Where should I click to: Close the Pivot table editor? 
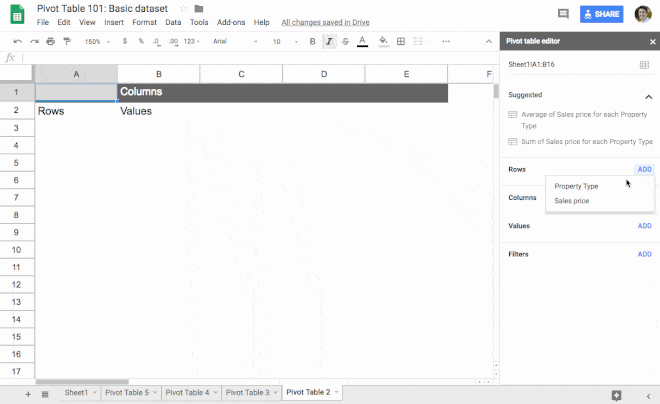(652, 42)
